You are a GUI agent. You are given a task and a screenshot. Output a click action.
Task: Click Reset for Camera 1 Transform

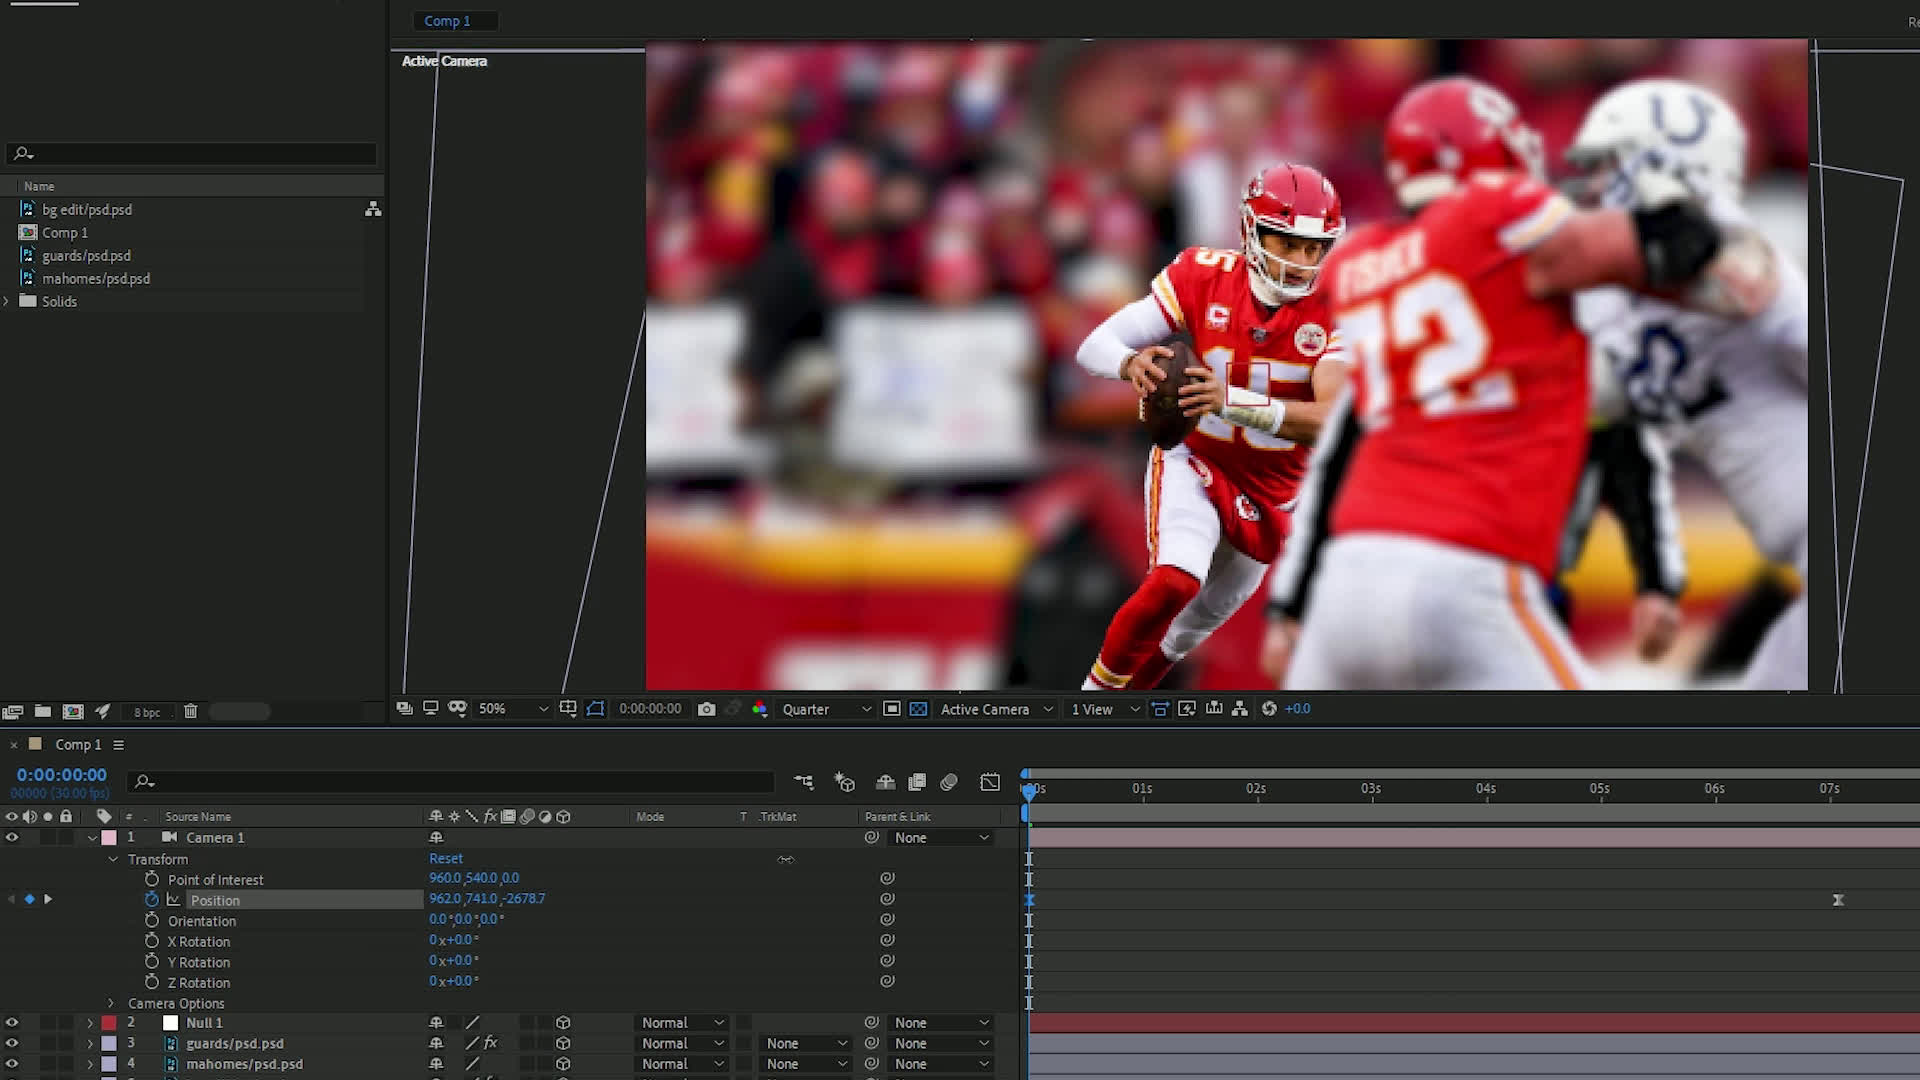tap(446, 859)
